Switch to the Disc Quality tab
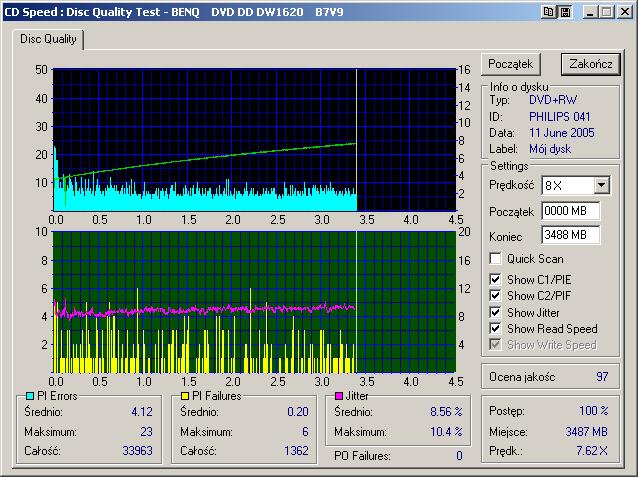 click(48, 39)
